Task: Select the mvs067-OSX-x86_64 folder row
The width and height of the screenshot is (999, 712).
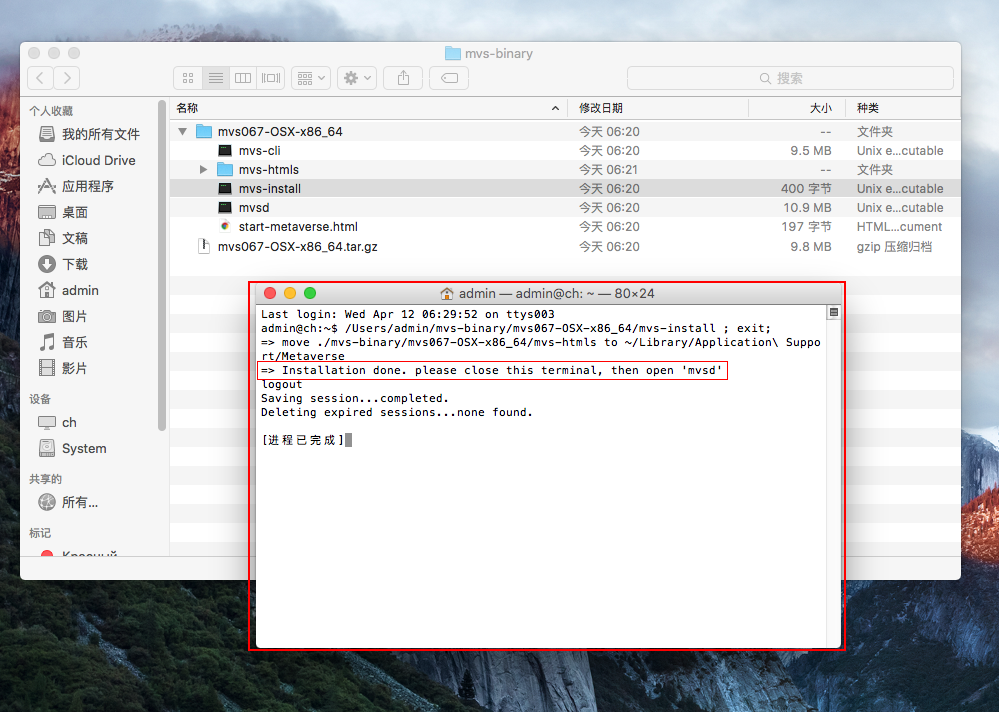Action: [x=565, y=132]
